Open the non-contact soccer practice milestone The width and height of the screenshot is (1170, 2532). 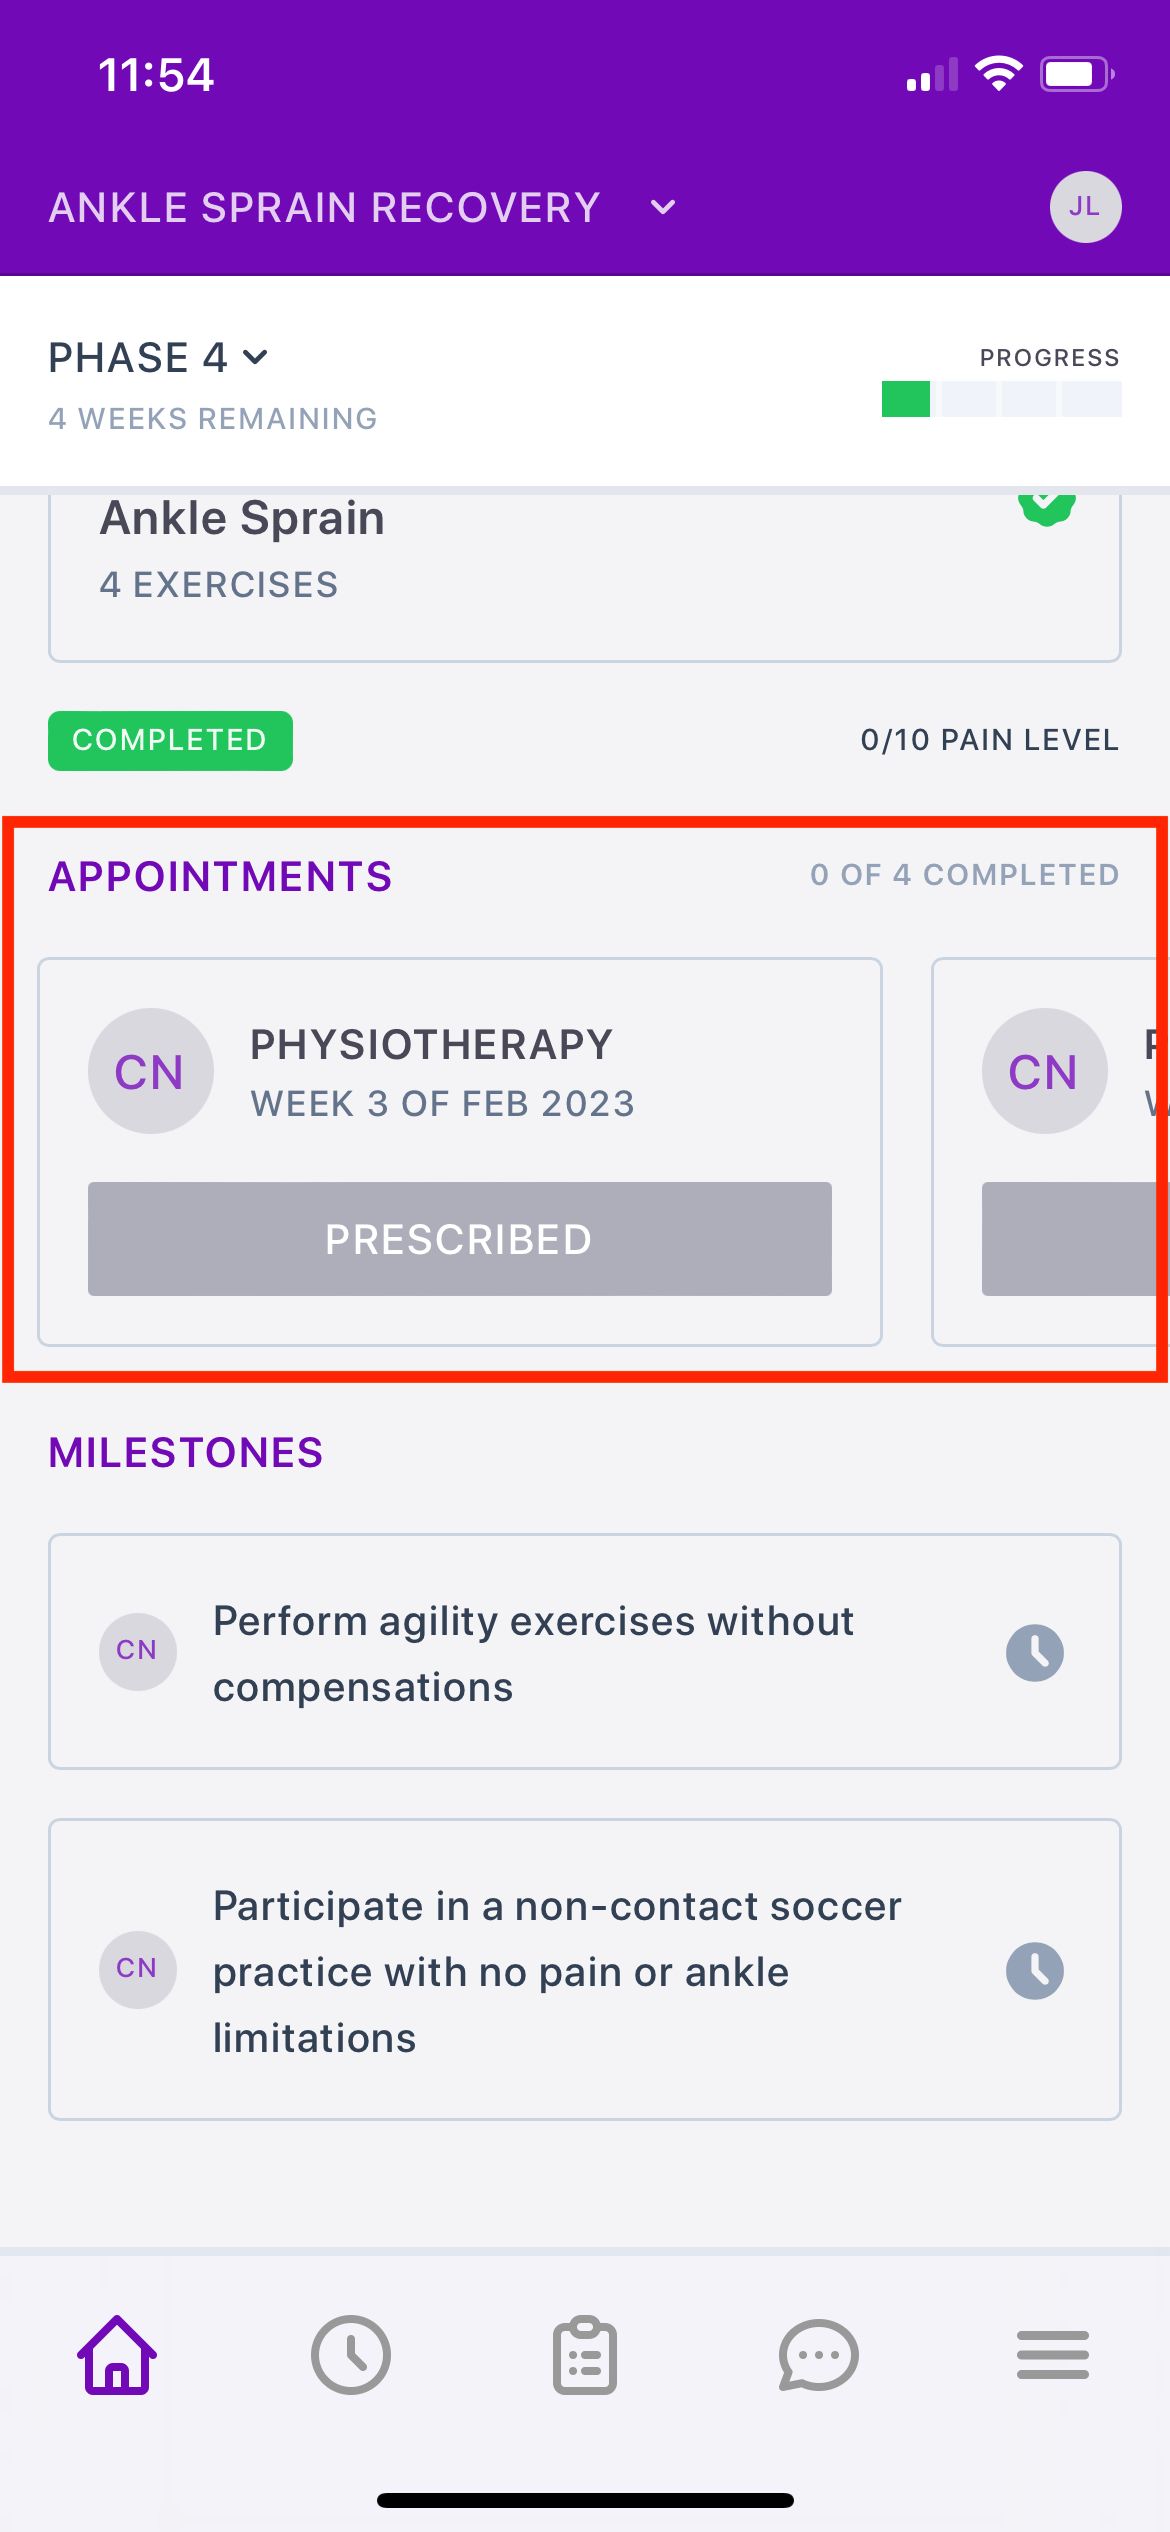(585, 1970)
